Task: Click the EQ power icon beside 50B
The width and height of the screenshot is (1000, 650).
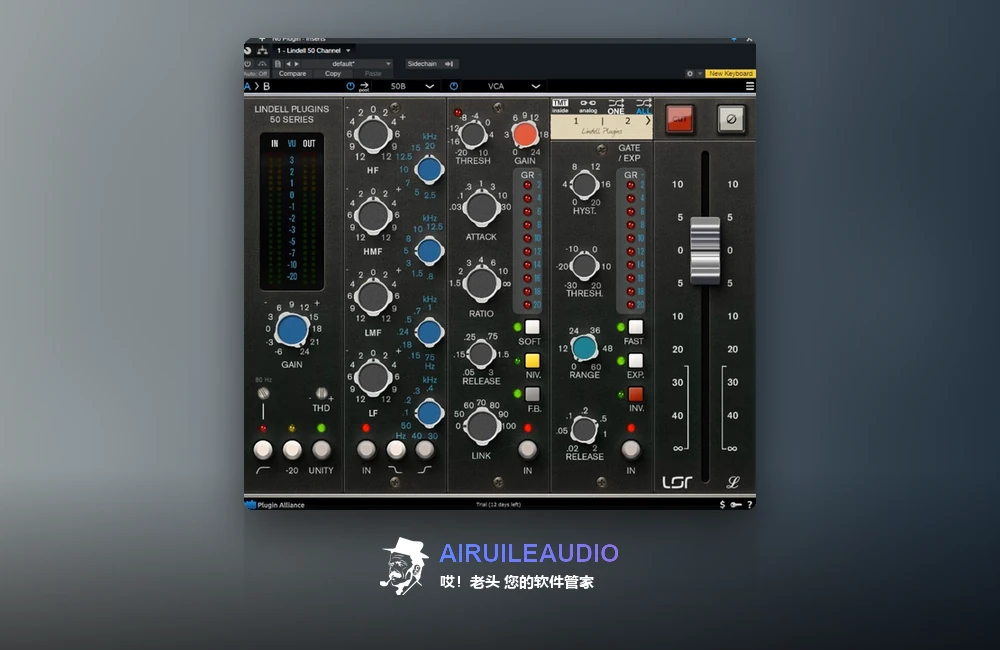Action: click(x=350, y=86)
